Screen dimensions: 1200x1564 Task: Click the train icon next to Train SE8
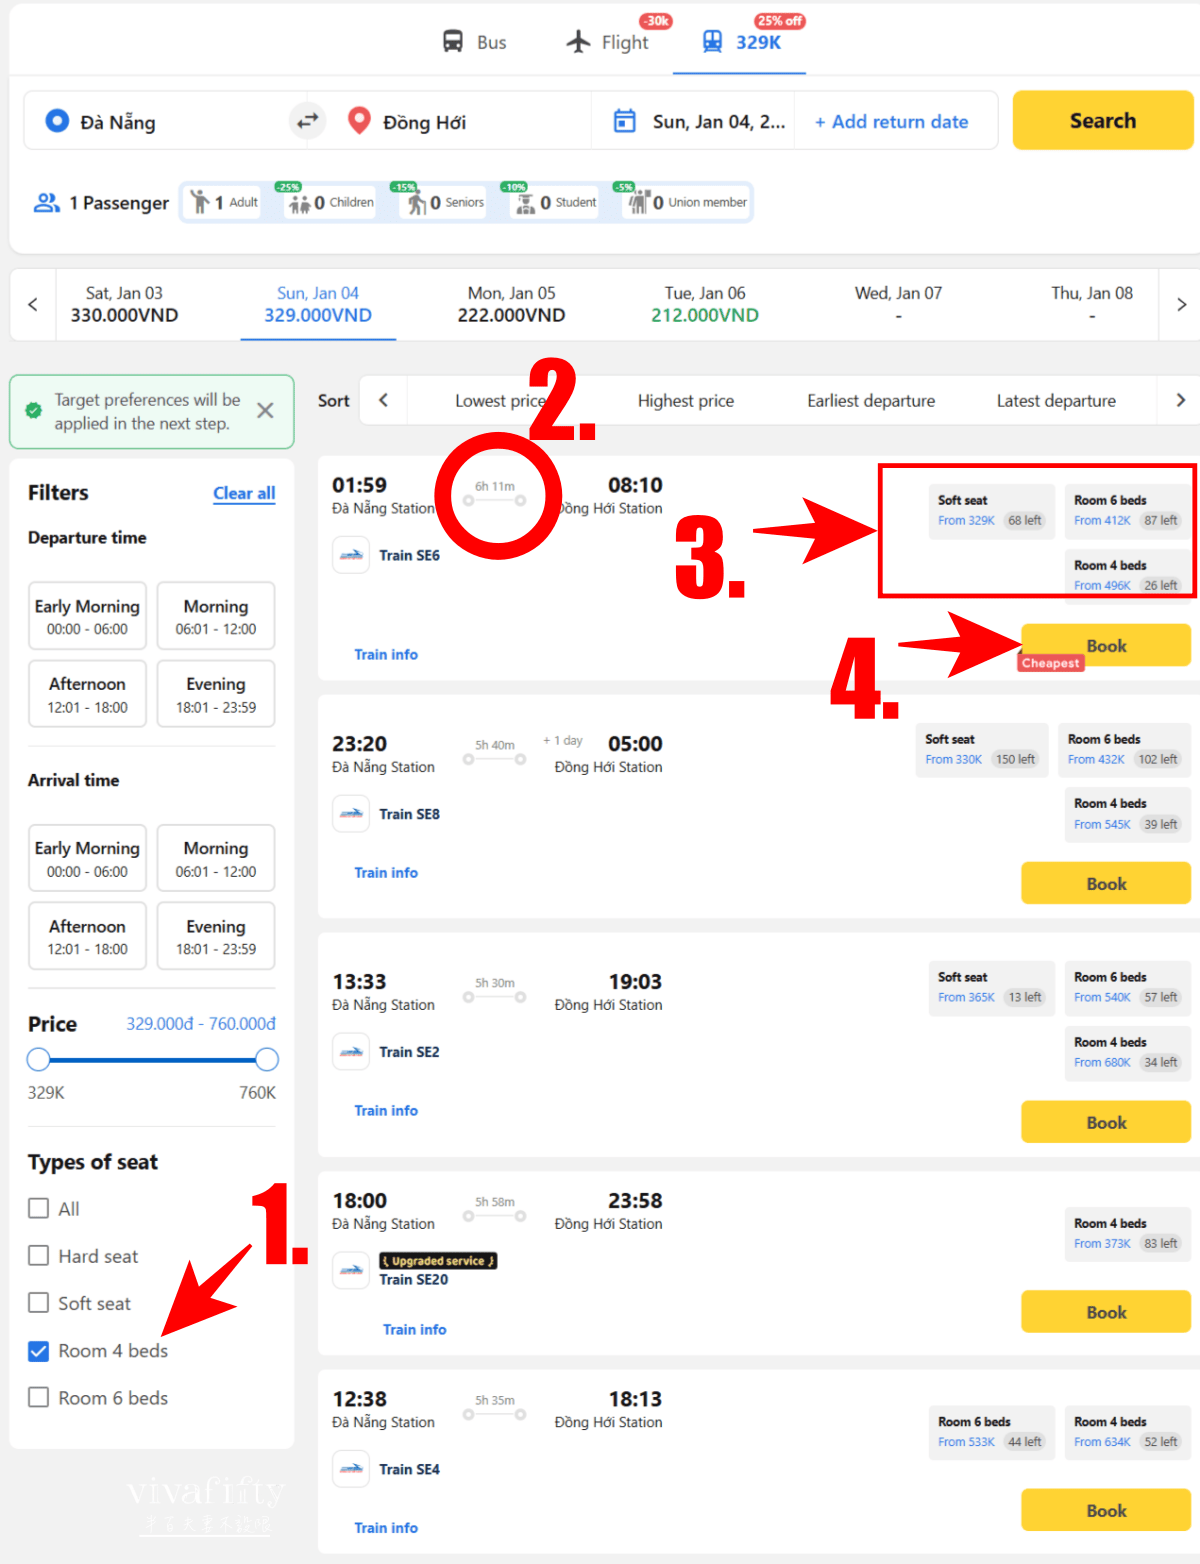click(351, 814)
